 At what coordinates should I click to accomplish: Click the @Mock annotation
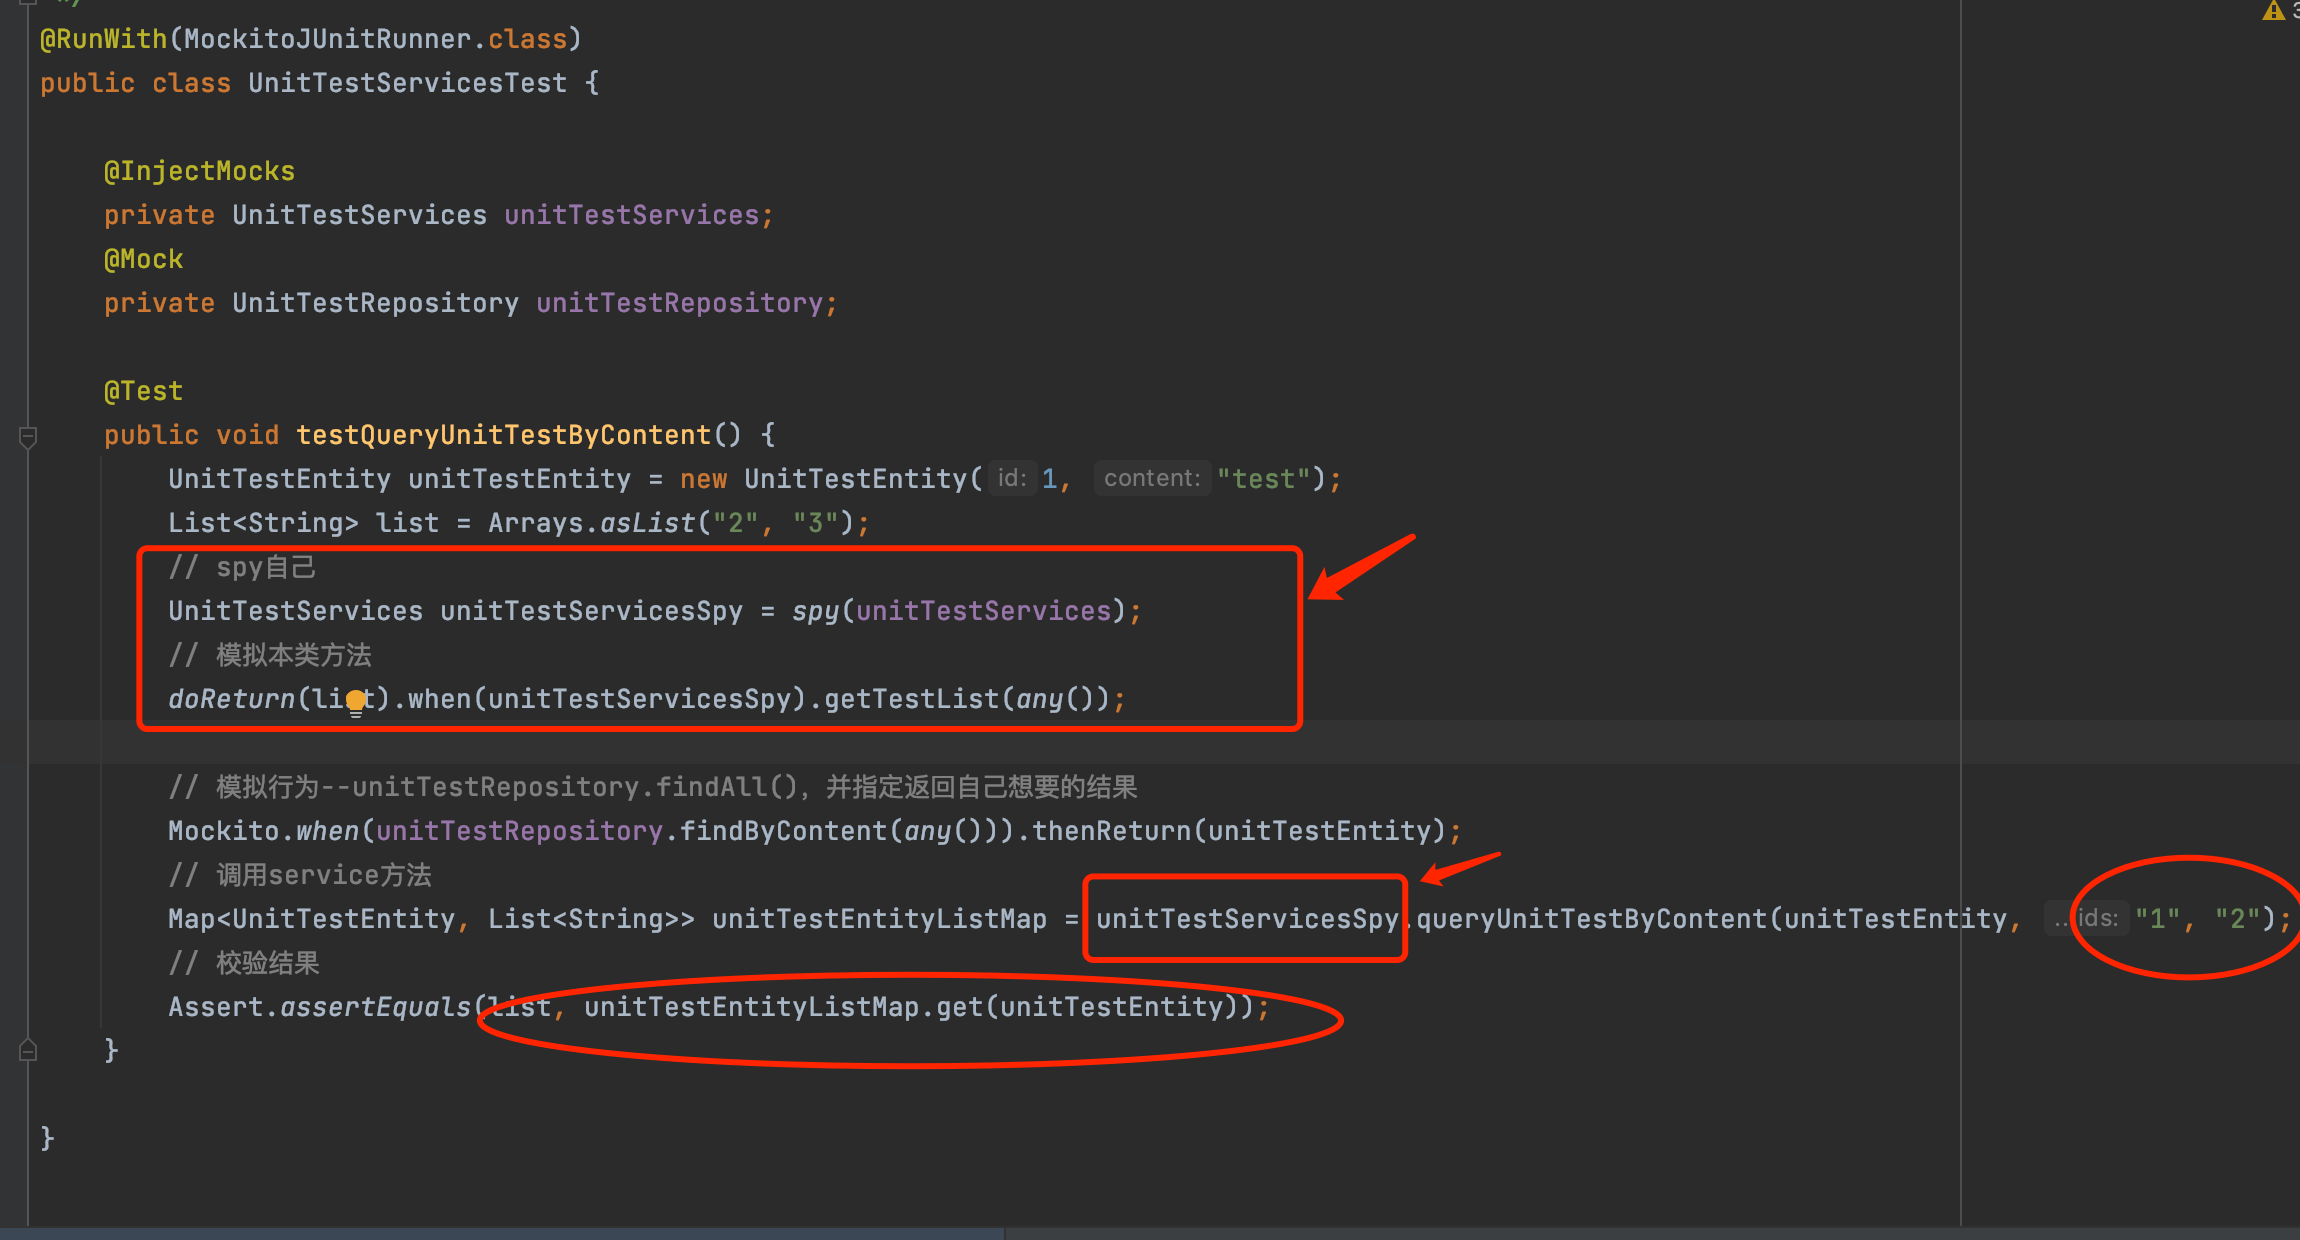coord(143,259)
